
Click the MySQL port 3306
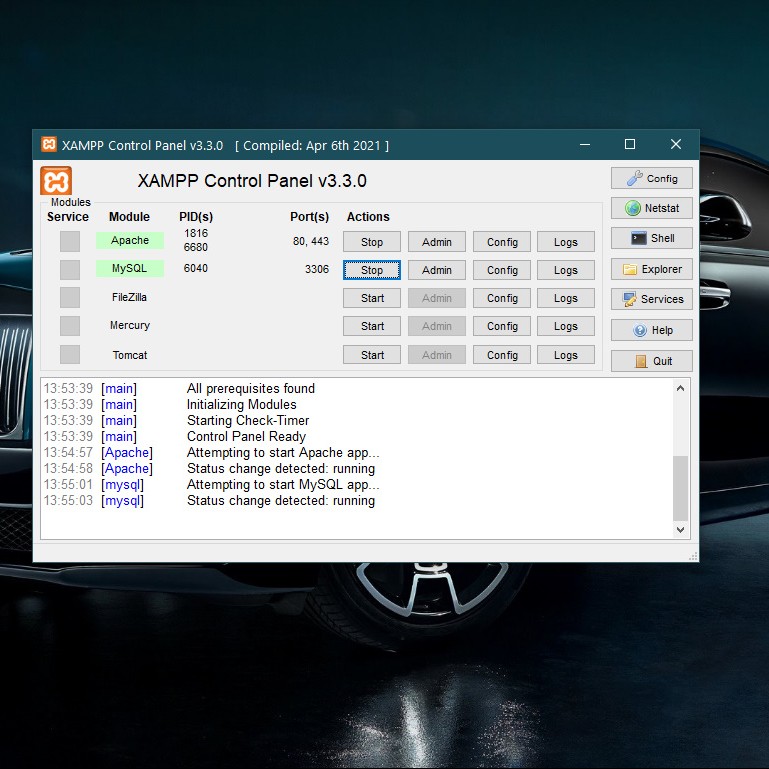click(x=317, y=269)
